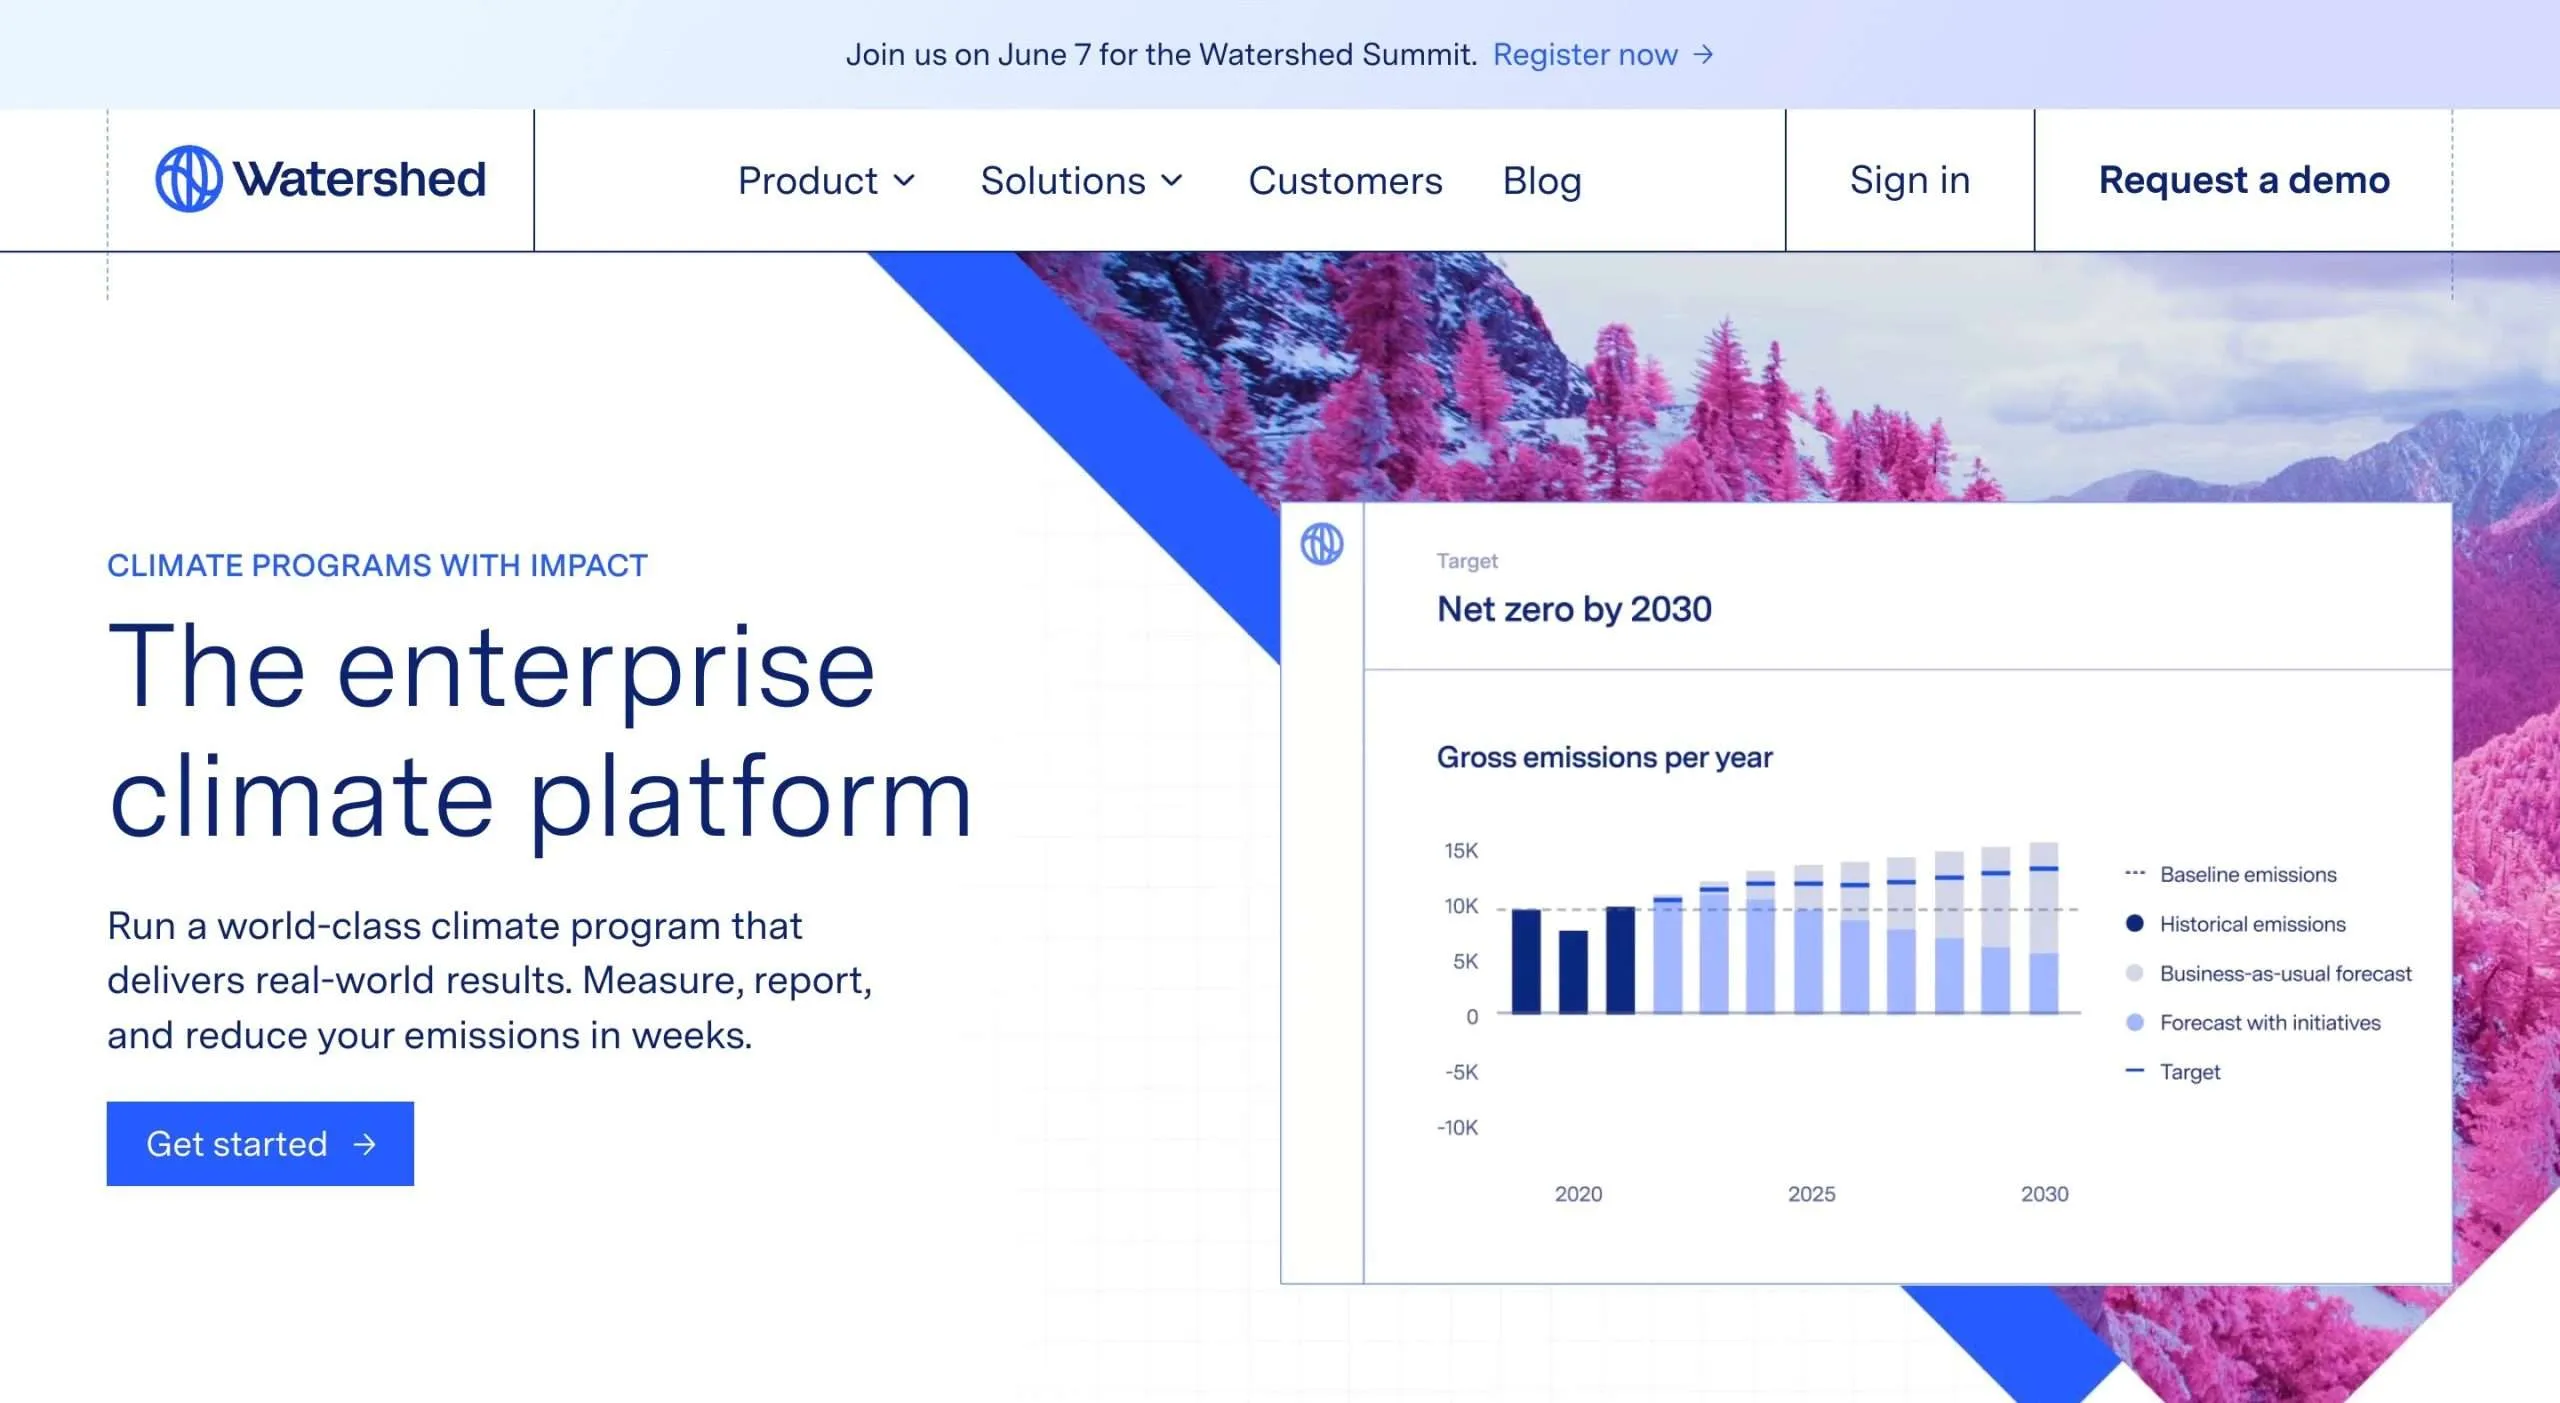Screen dimensions: 2560x1403
Task: Click the last bar in the emissions chart
Action: [x=2043, y=928]
